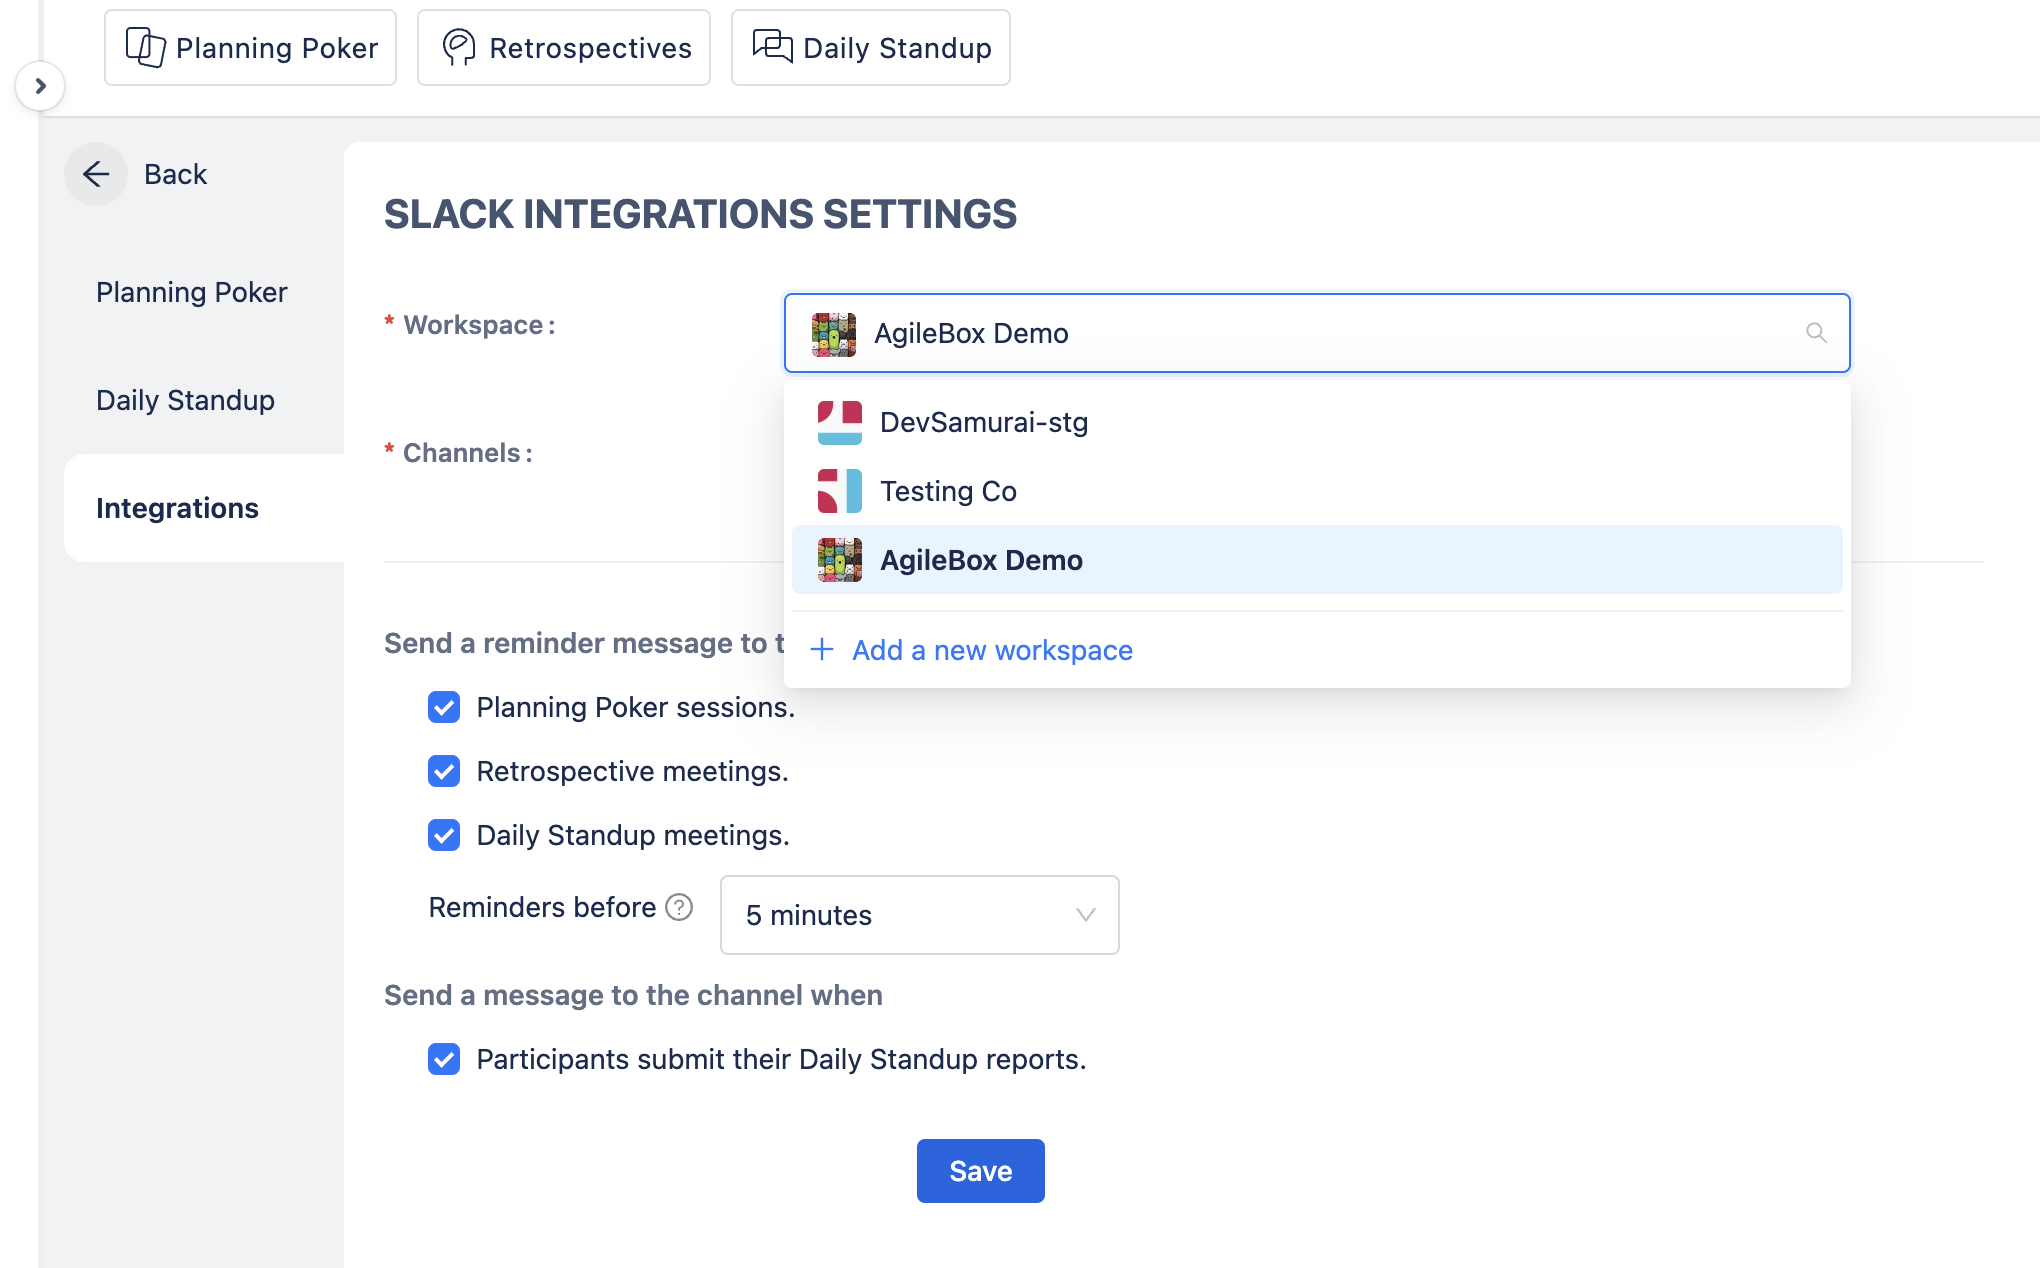Click the Daily Standup chat bubbles icon
Viewport: 2040px width, 1268px height.
tap(772, 46)
